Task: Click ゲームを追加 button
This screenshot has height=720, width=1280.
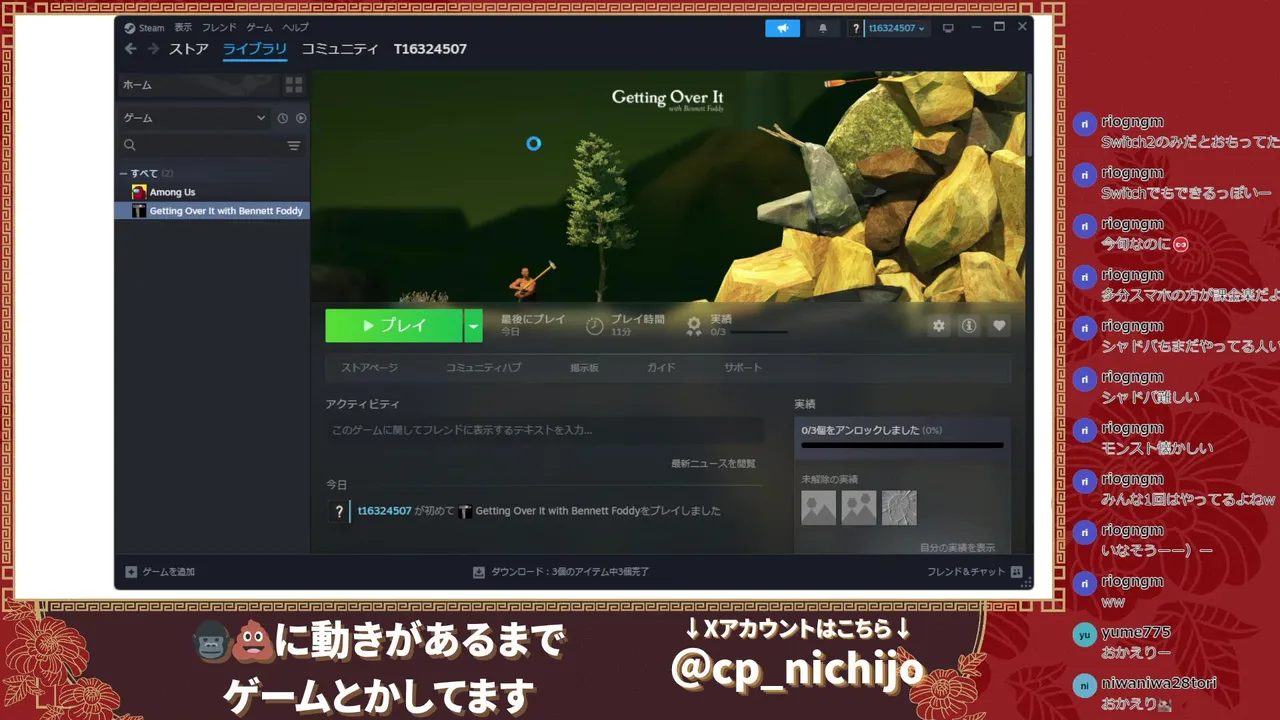Action: click(160, 572)
